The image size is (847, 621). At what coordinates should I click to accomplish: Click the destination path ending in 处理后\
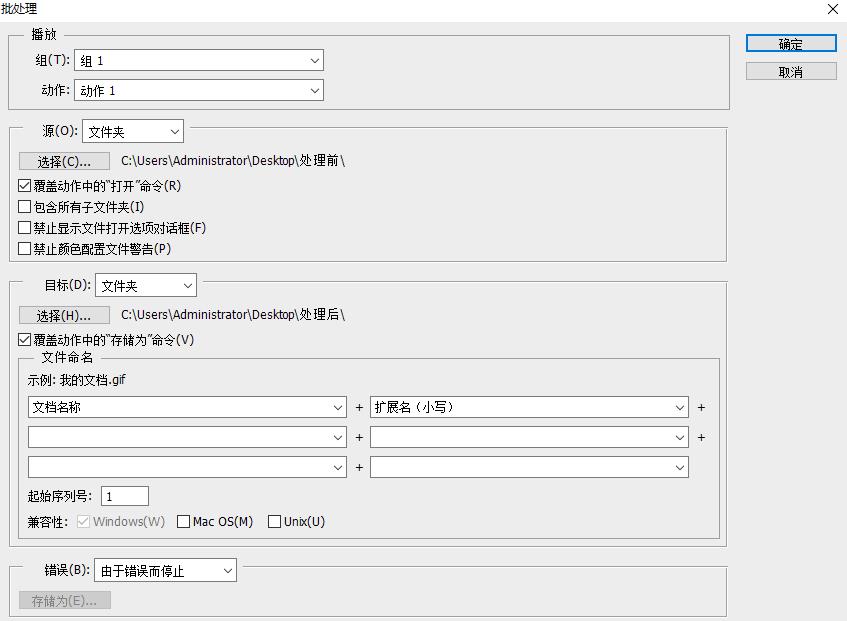click(x=233, y=315)
